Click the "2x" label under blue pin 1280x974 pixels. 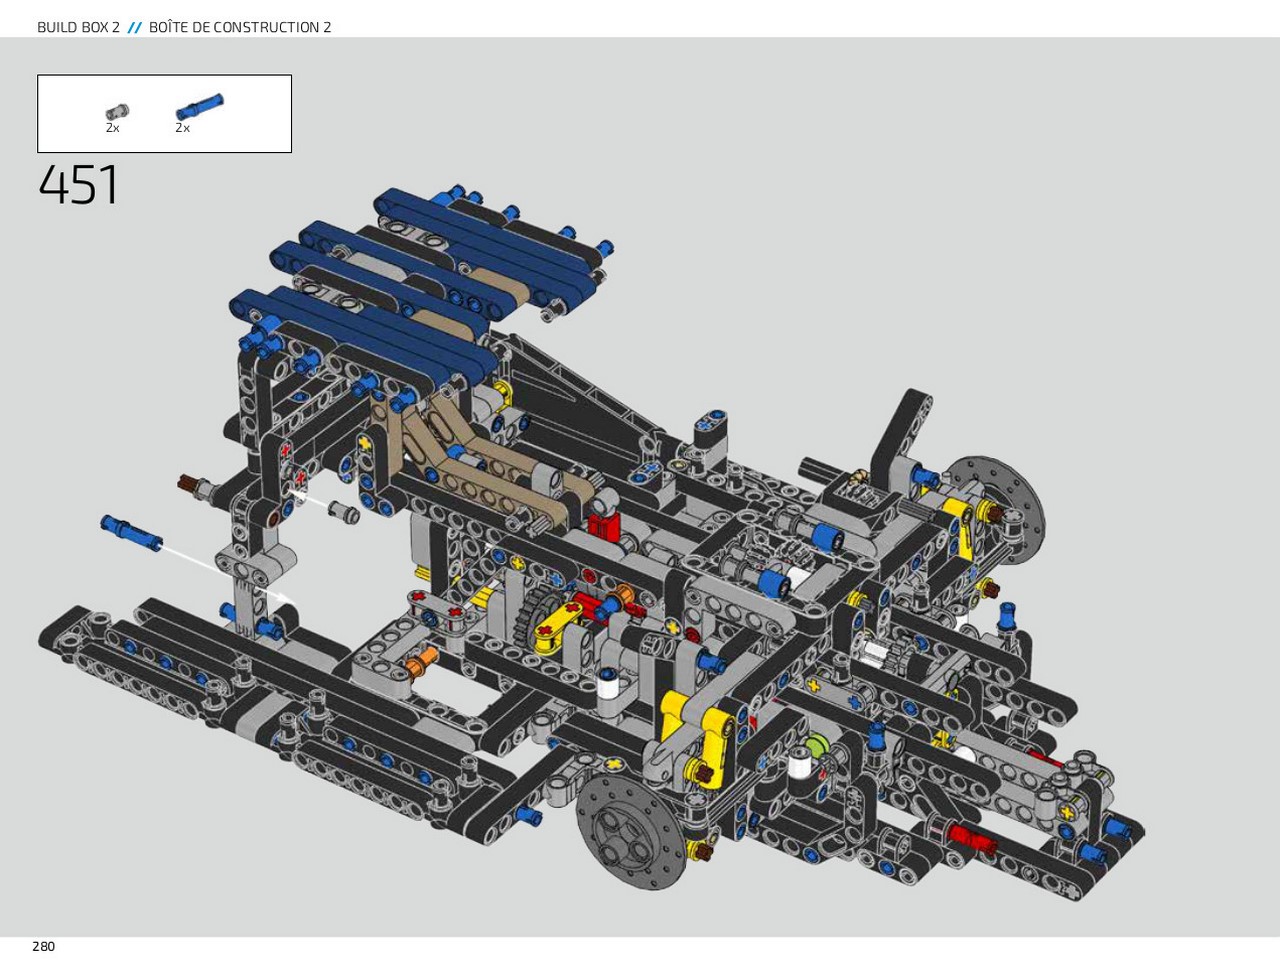click(182, 128)
